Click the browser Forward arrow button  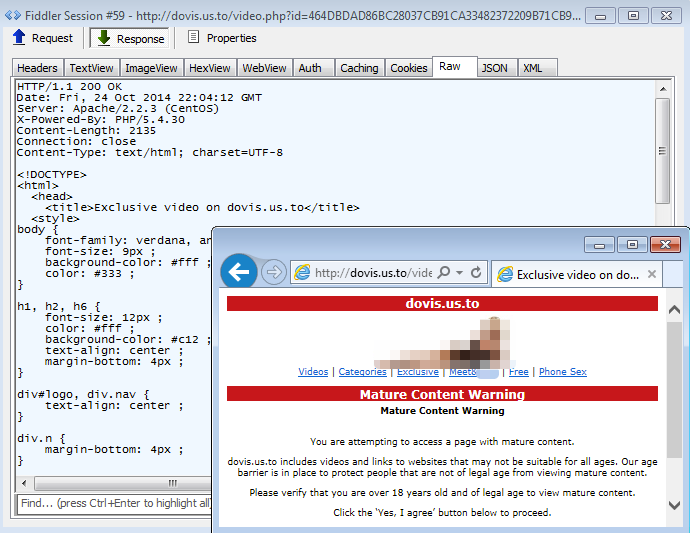(273, 272)
